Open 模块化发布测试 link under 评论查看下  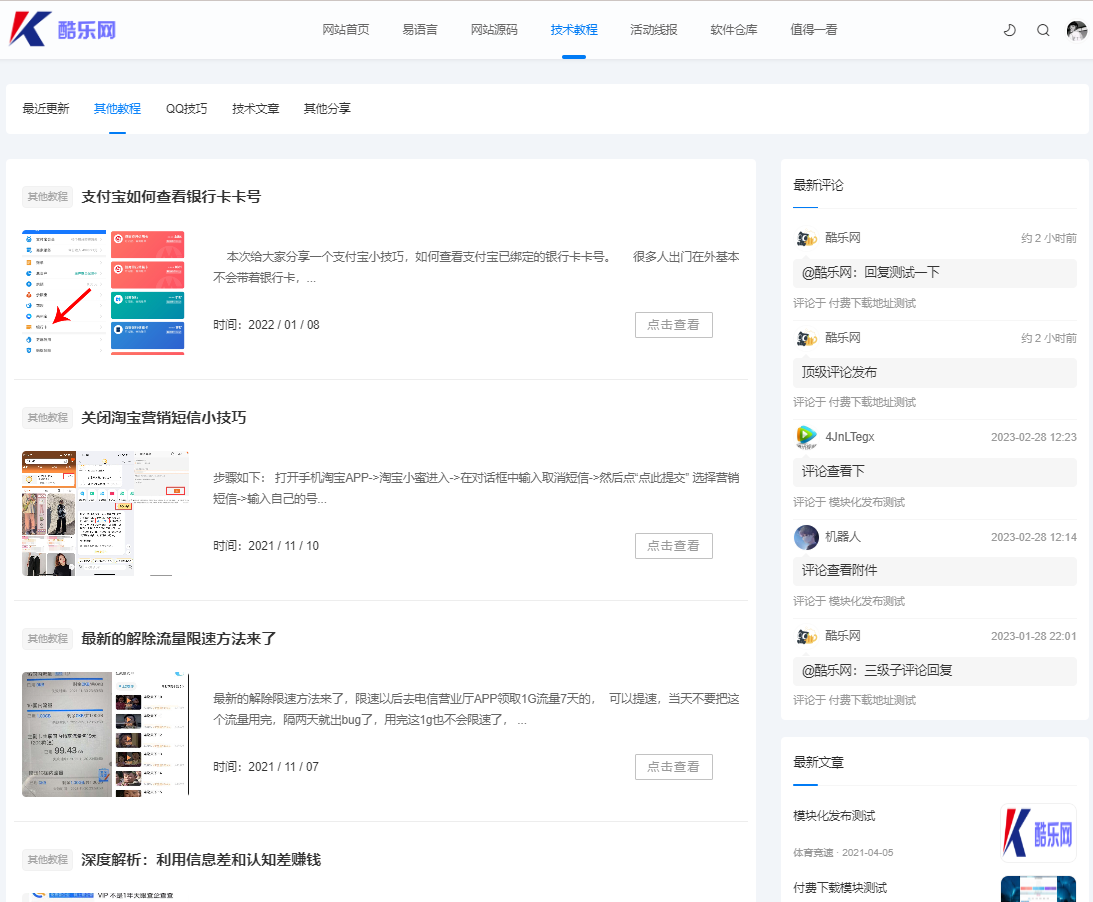[866, 502]
